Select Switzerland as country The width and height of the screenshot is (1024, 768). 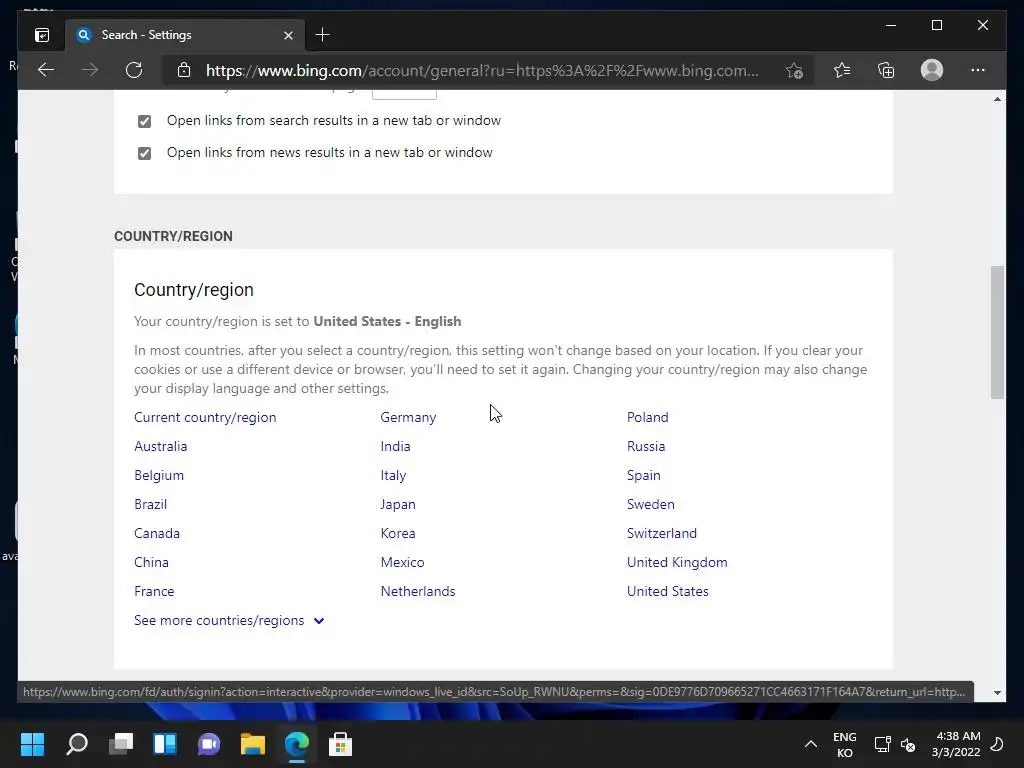point(662,533)
